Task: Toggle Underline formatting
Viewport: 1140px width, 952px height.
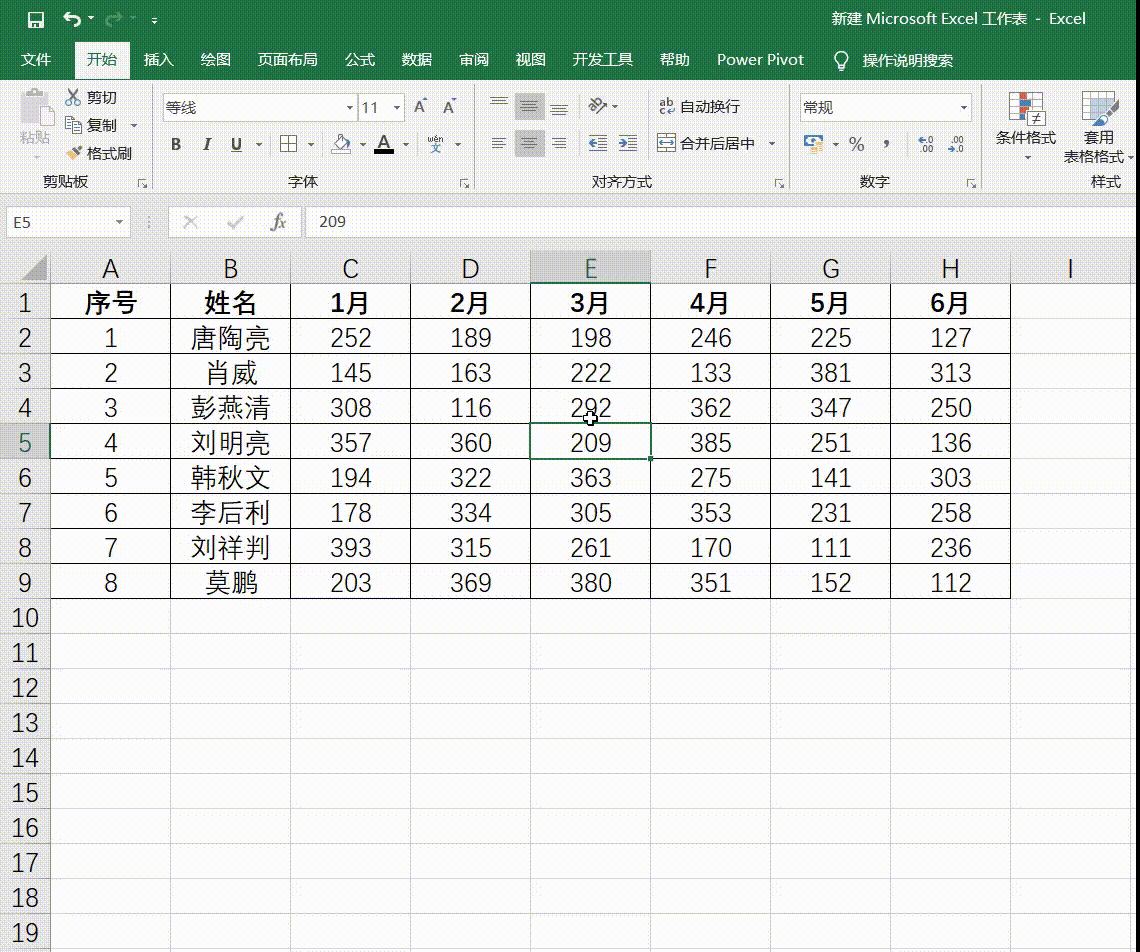Action: click(236, 144)
